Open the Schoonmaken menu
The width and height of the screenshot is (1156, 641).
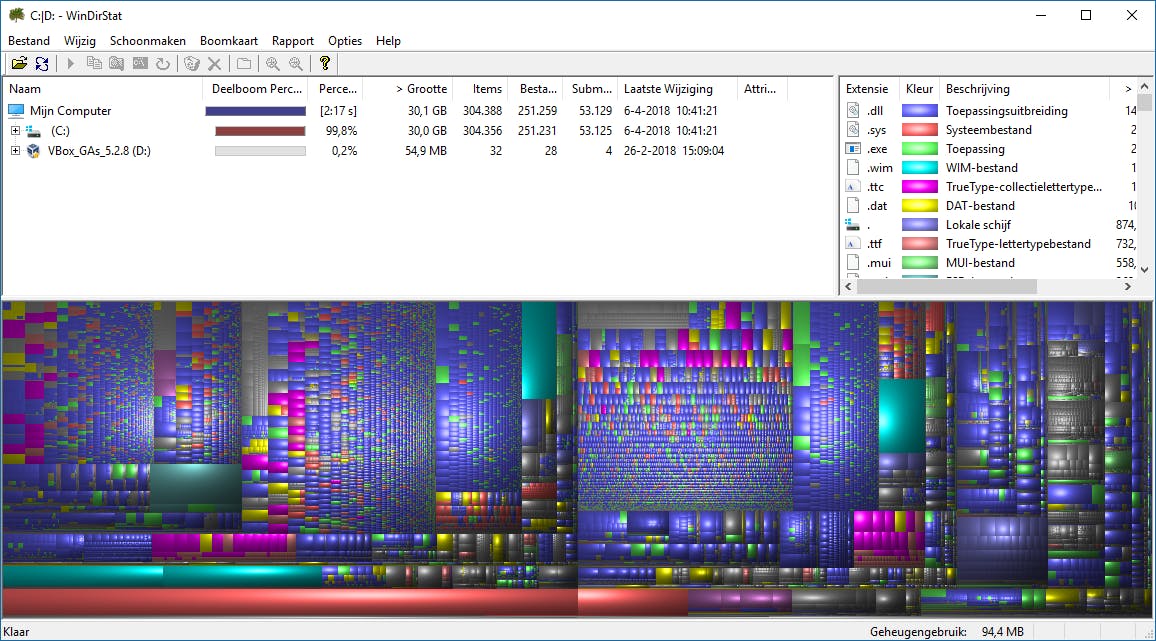pyautogui.click(x=148, y=41)
